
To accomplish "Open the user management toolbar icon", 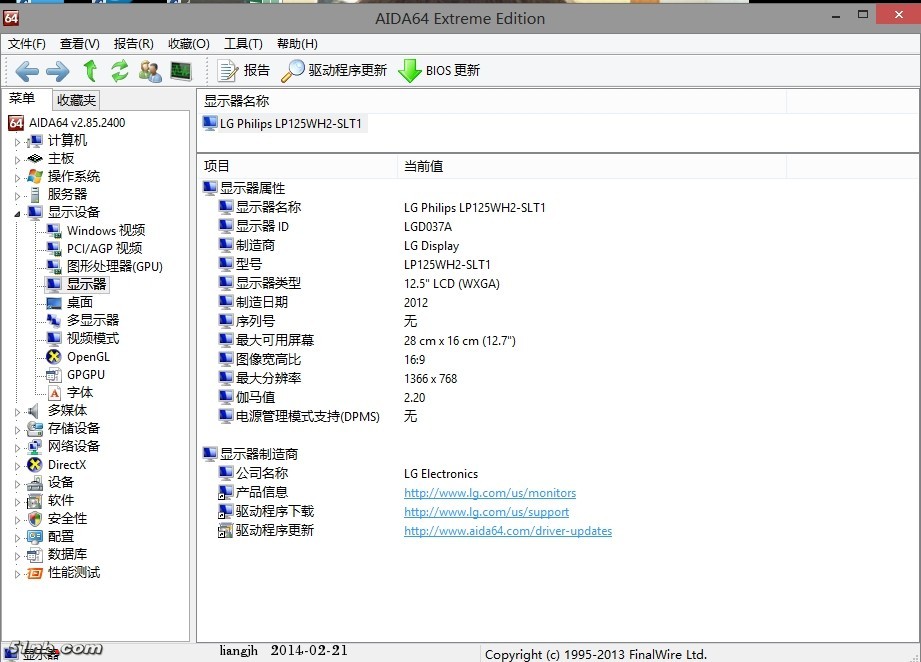I will [x=150, y=70].
